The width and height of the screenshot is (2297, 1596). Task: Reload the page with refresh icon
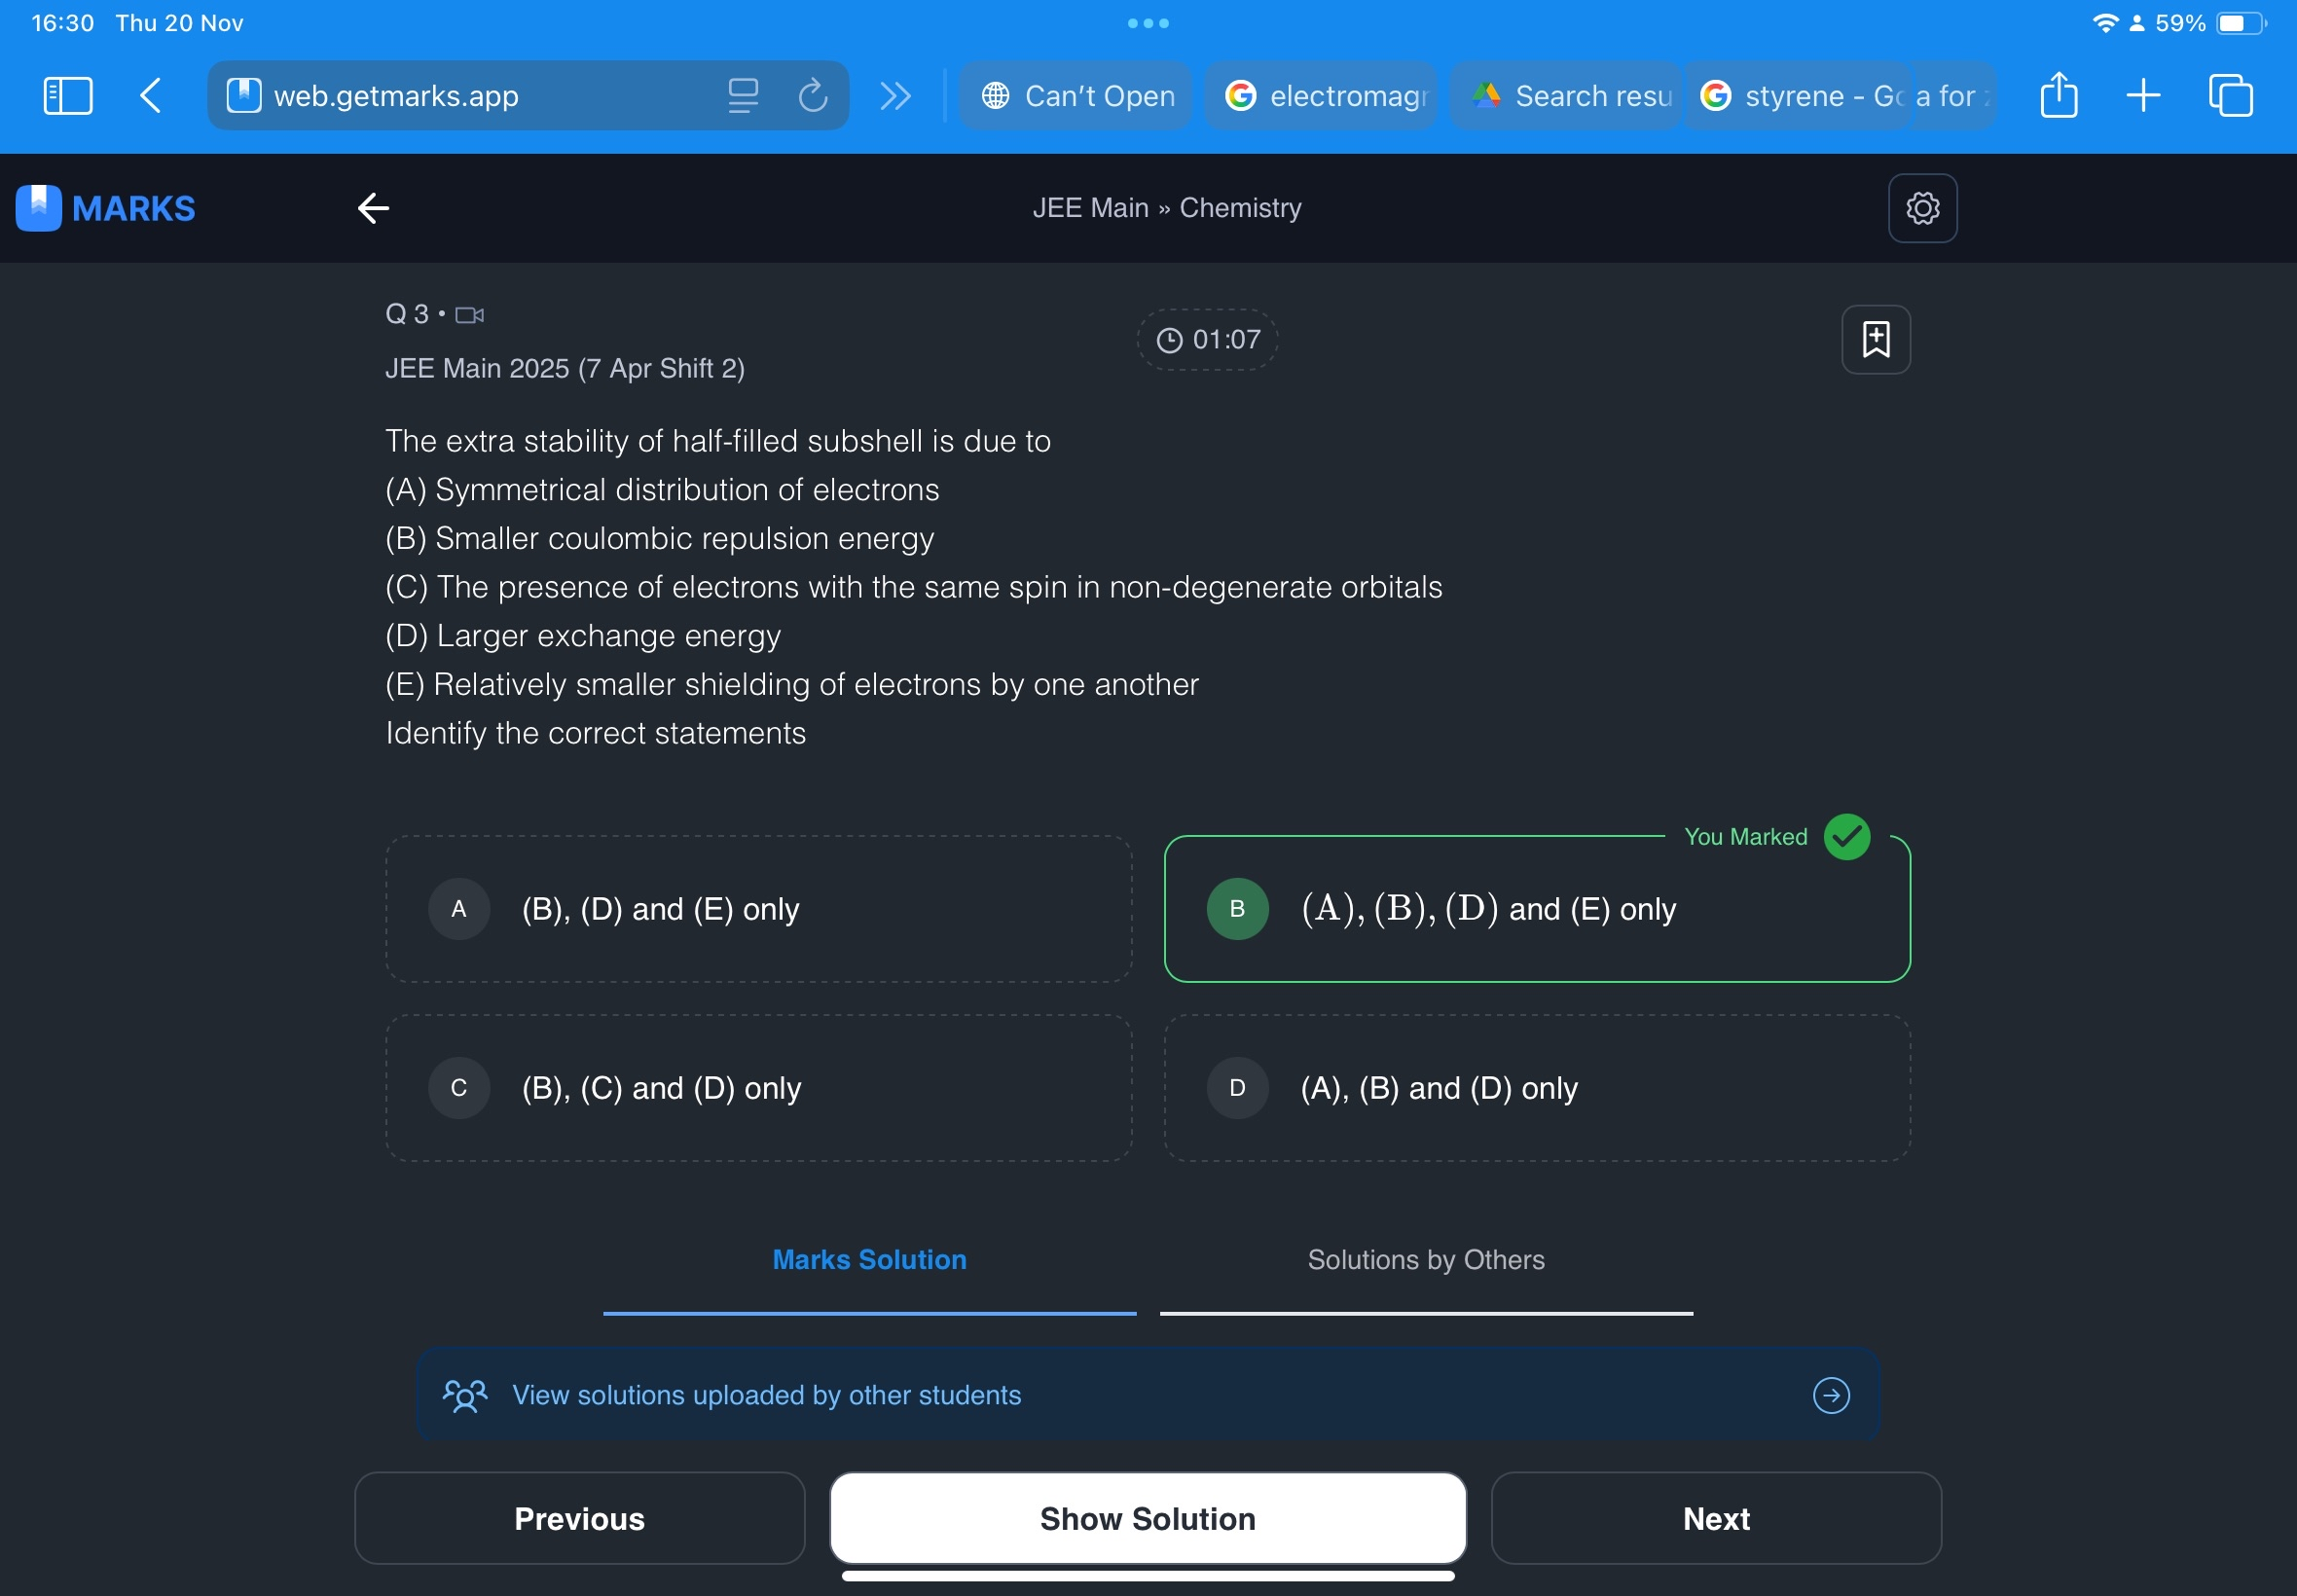pyautogui.click(x=812, y=96)
